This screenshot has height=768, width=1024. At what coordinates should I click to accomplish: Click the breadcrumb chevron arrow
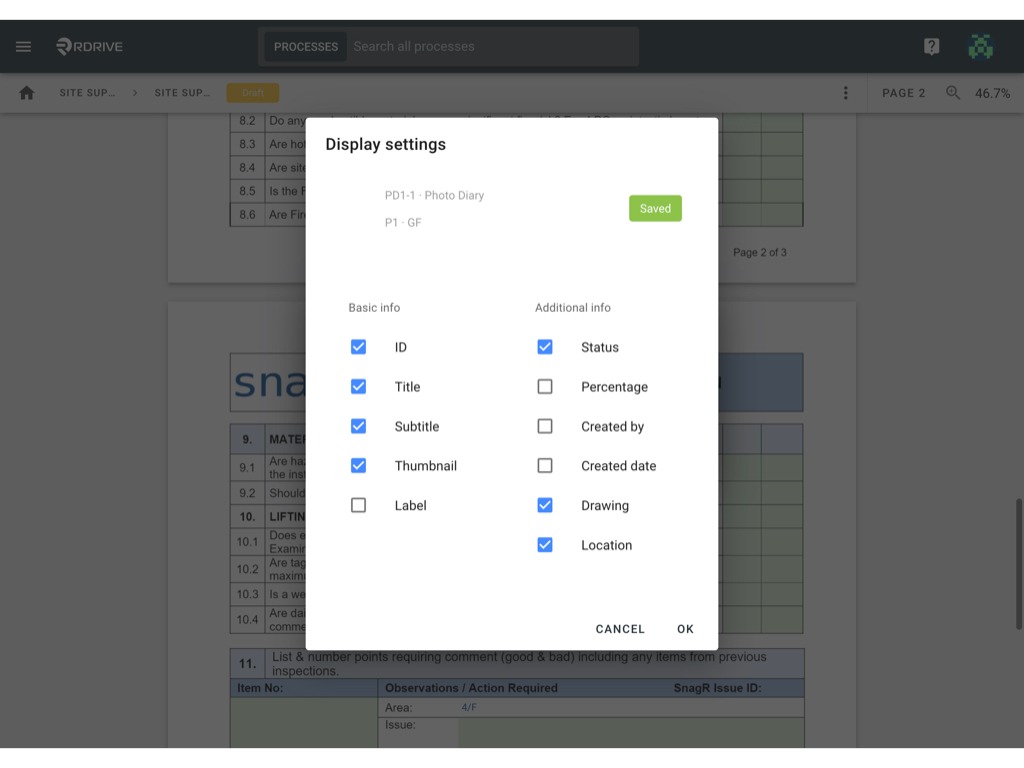pos(135,93)
